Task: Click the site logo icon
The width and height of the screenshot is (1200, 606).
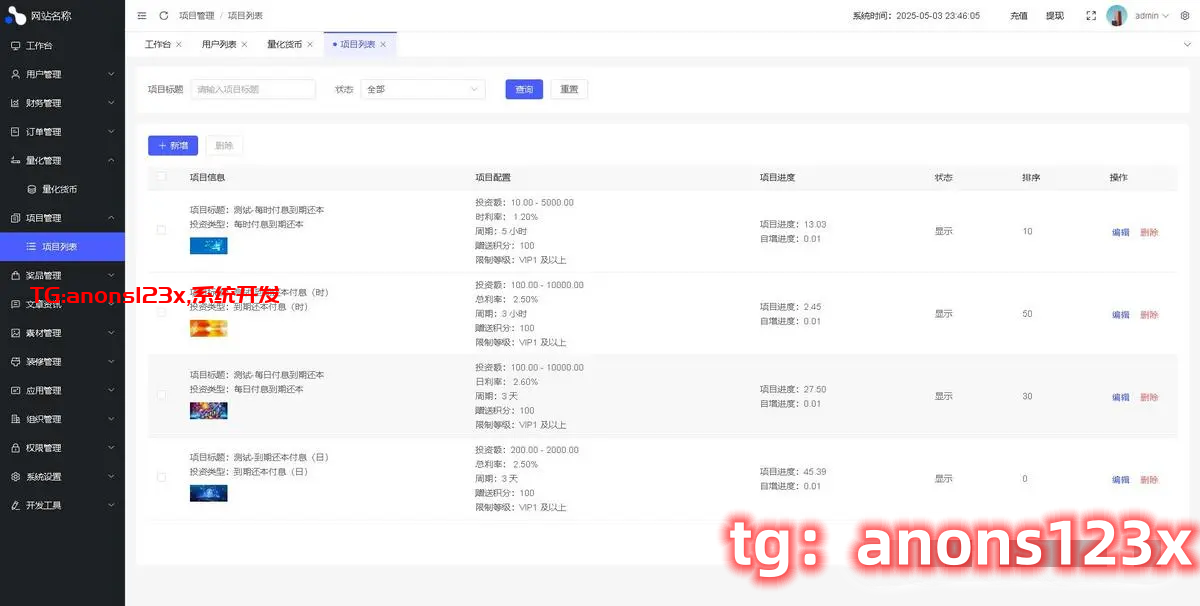Action: 16,16
